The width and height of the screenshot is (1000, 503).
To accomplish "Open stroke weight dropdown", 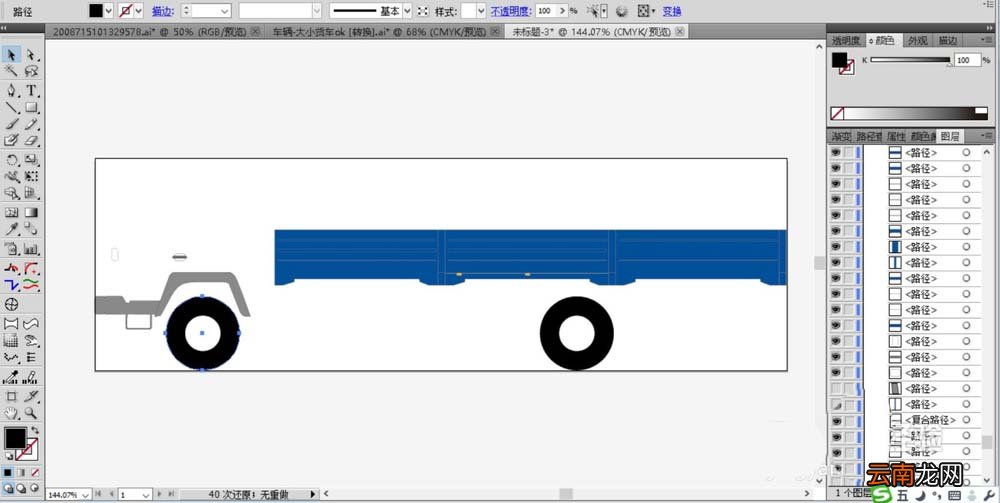I will click(224, 11).
